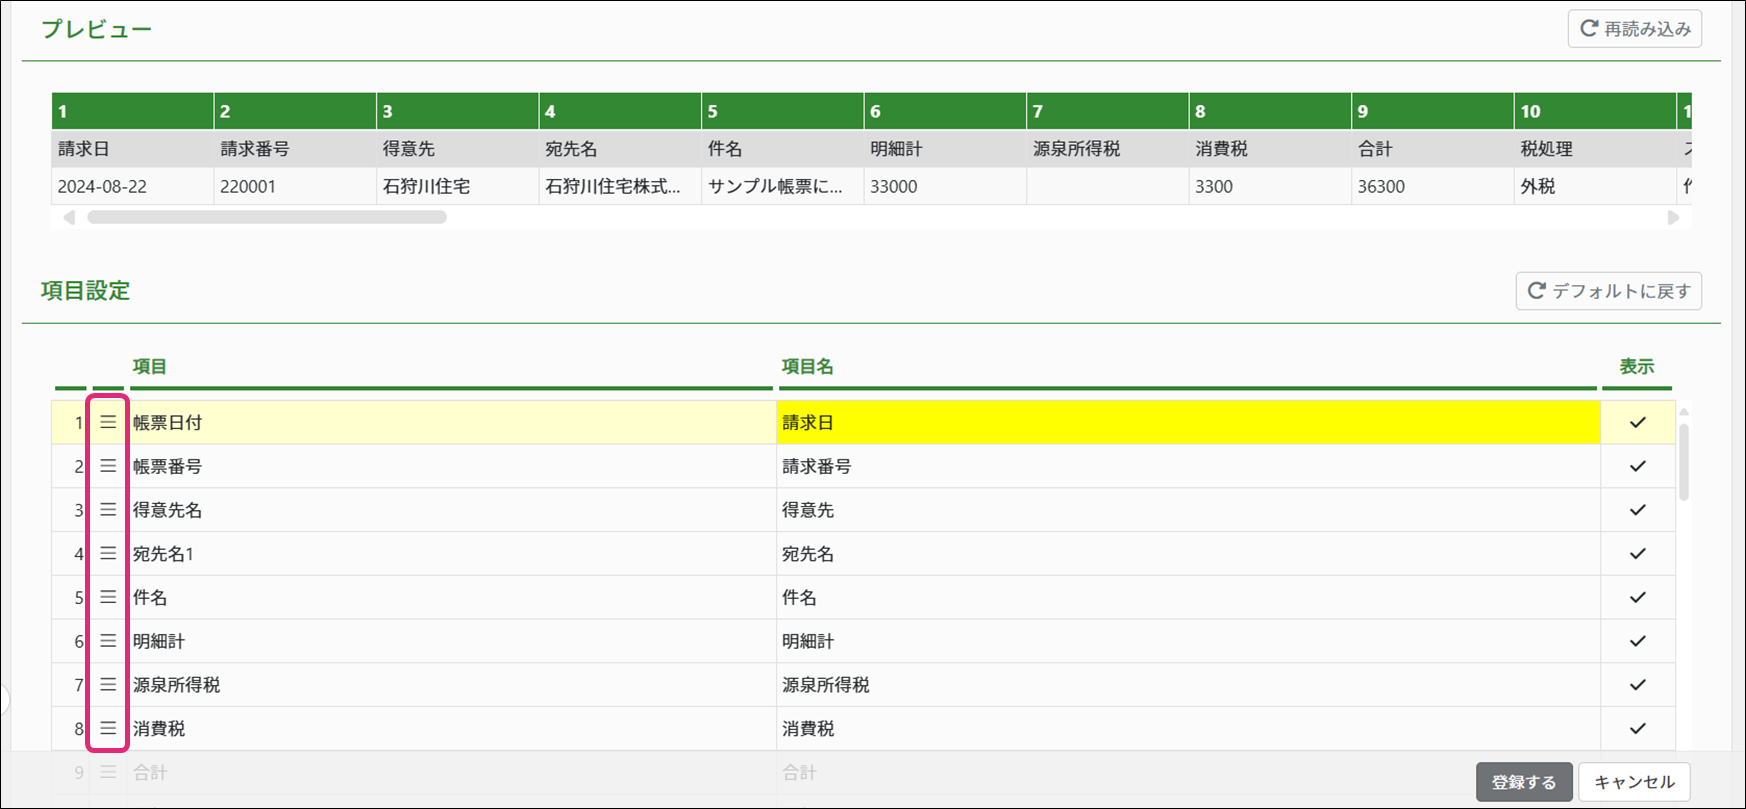Cancel with the キャンセル button
Image resolution: width=1746 pixels, height=809 pixels.
pyautogui.click(x=1634, y=782)
